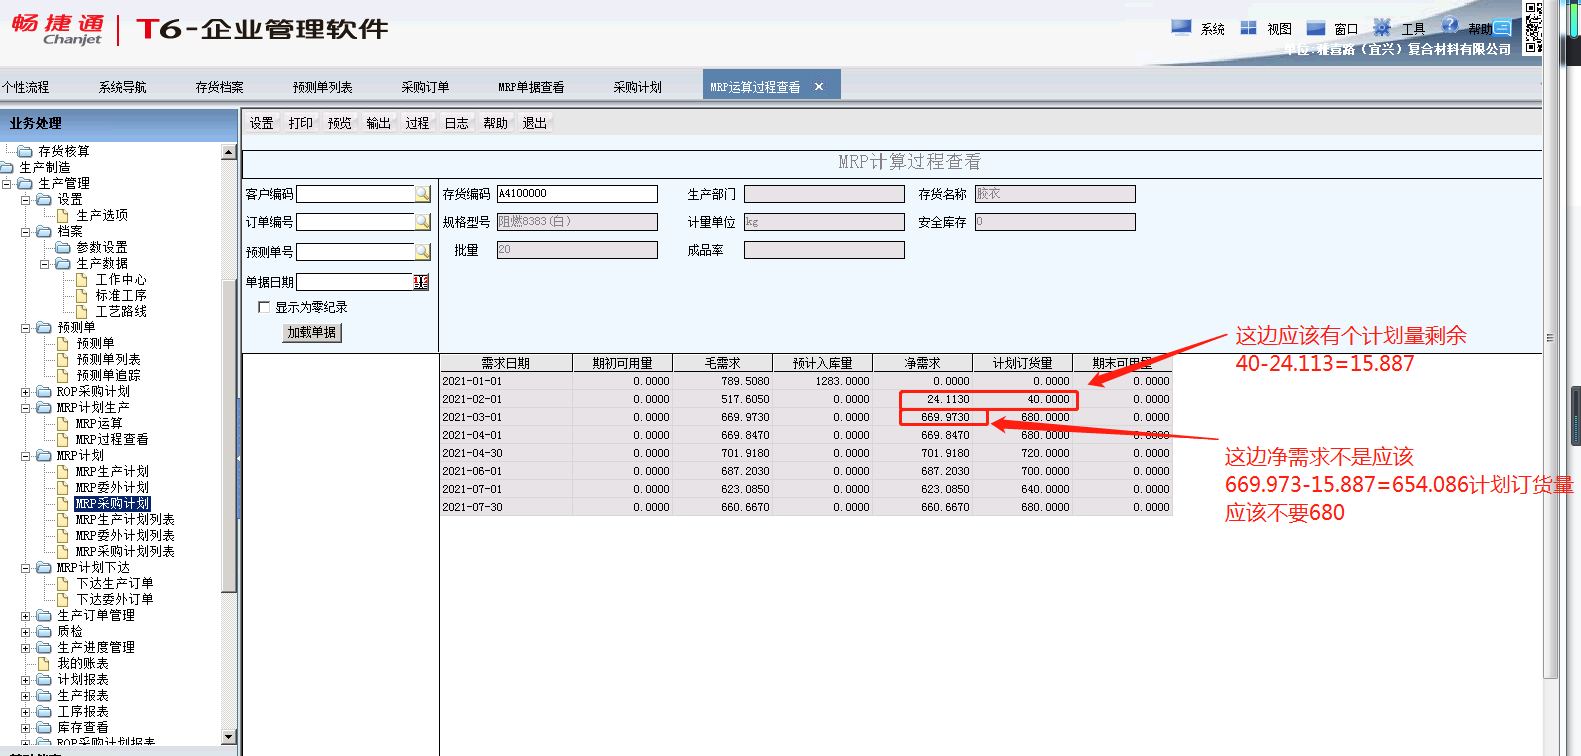Click the 输出 toolbar button
This screenshot has height=756, width=1581.
(379, 123)
